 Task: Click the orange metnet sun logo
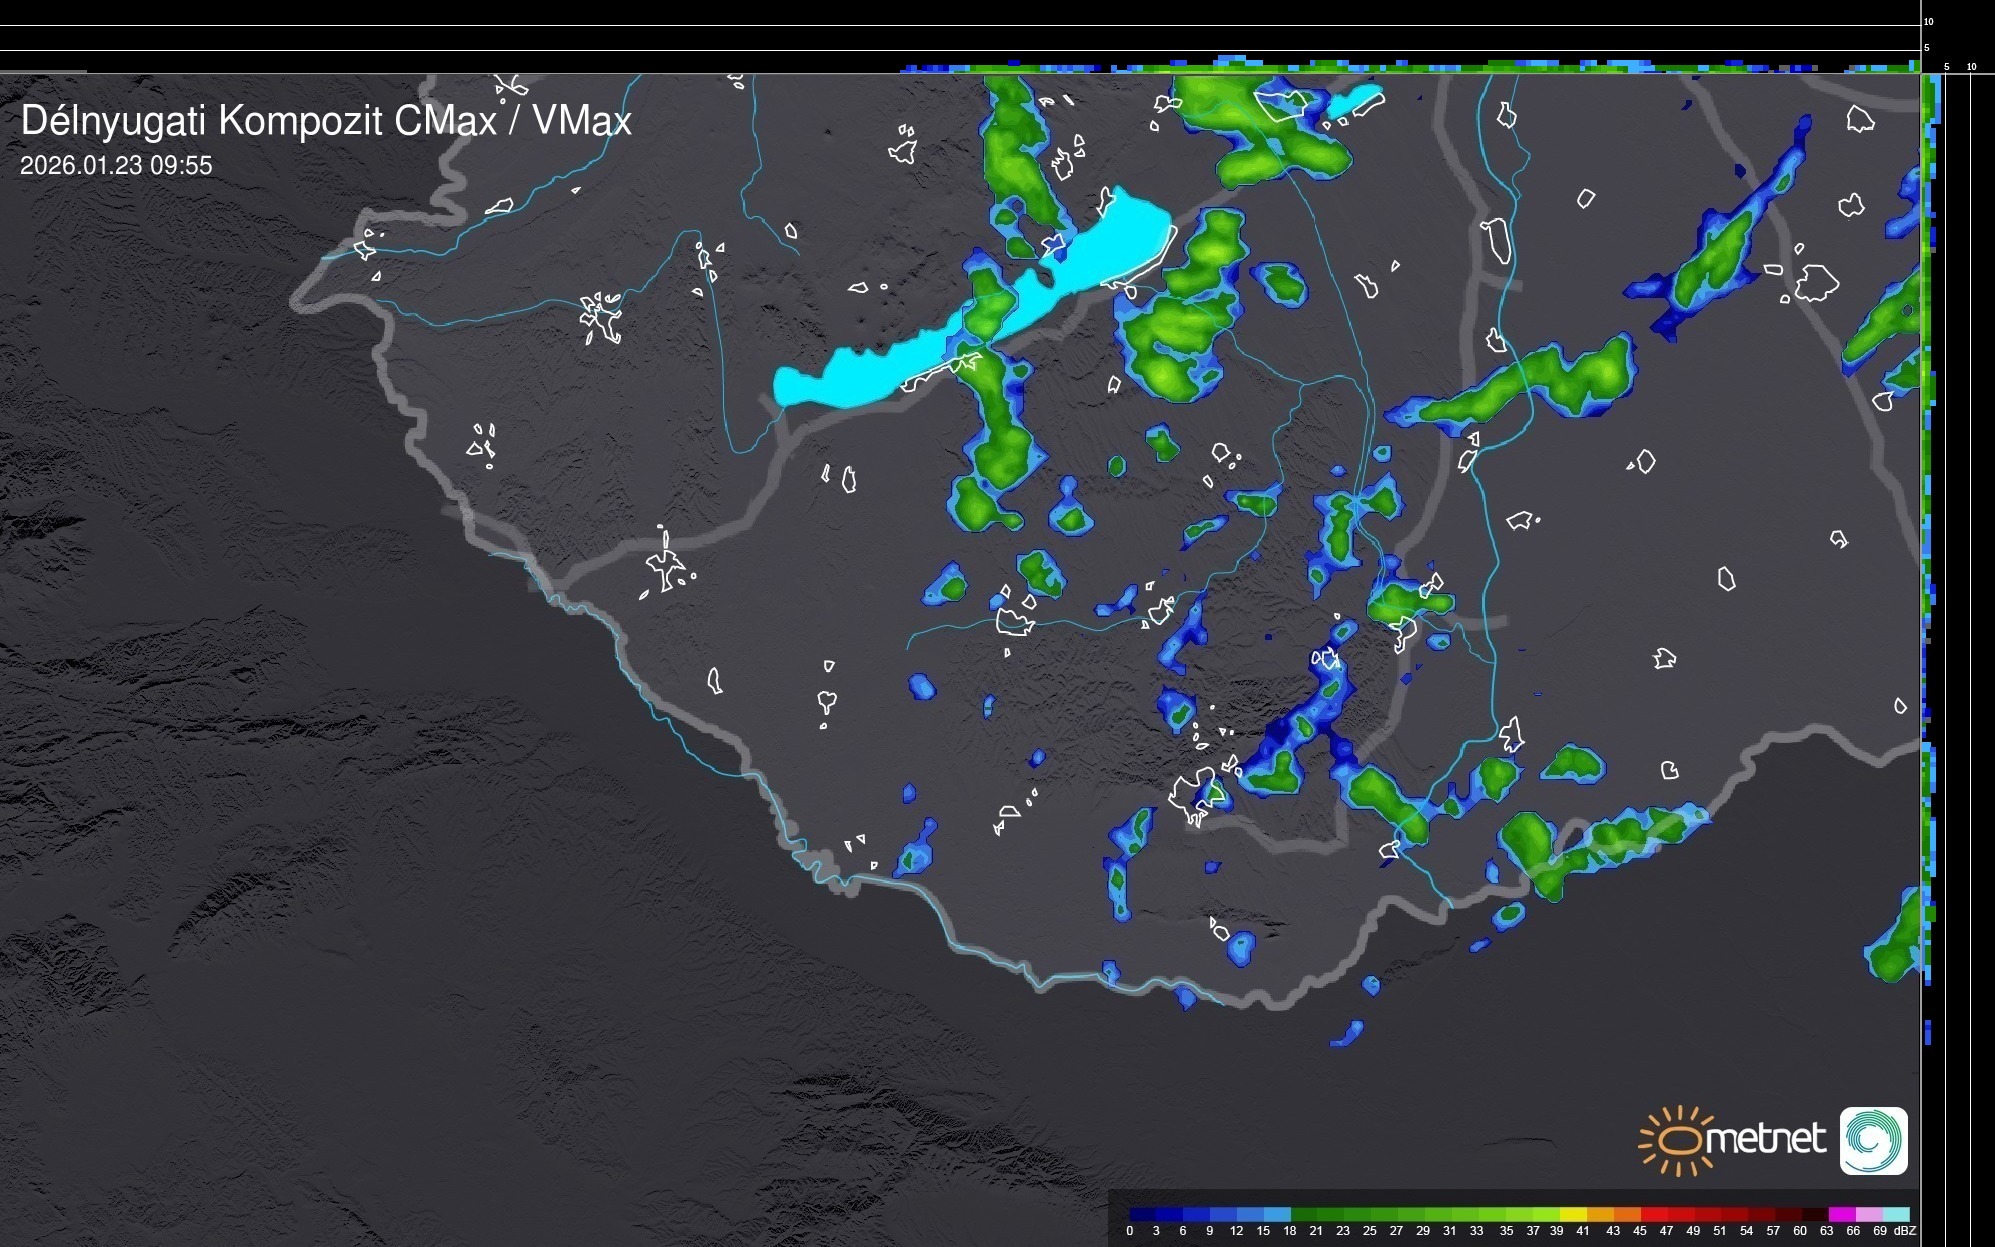coord(1679,1140)
